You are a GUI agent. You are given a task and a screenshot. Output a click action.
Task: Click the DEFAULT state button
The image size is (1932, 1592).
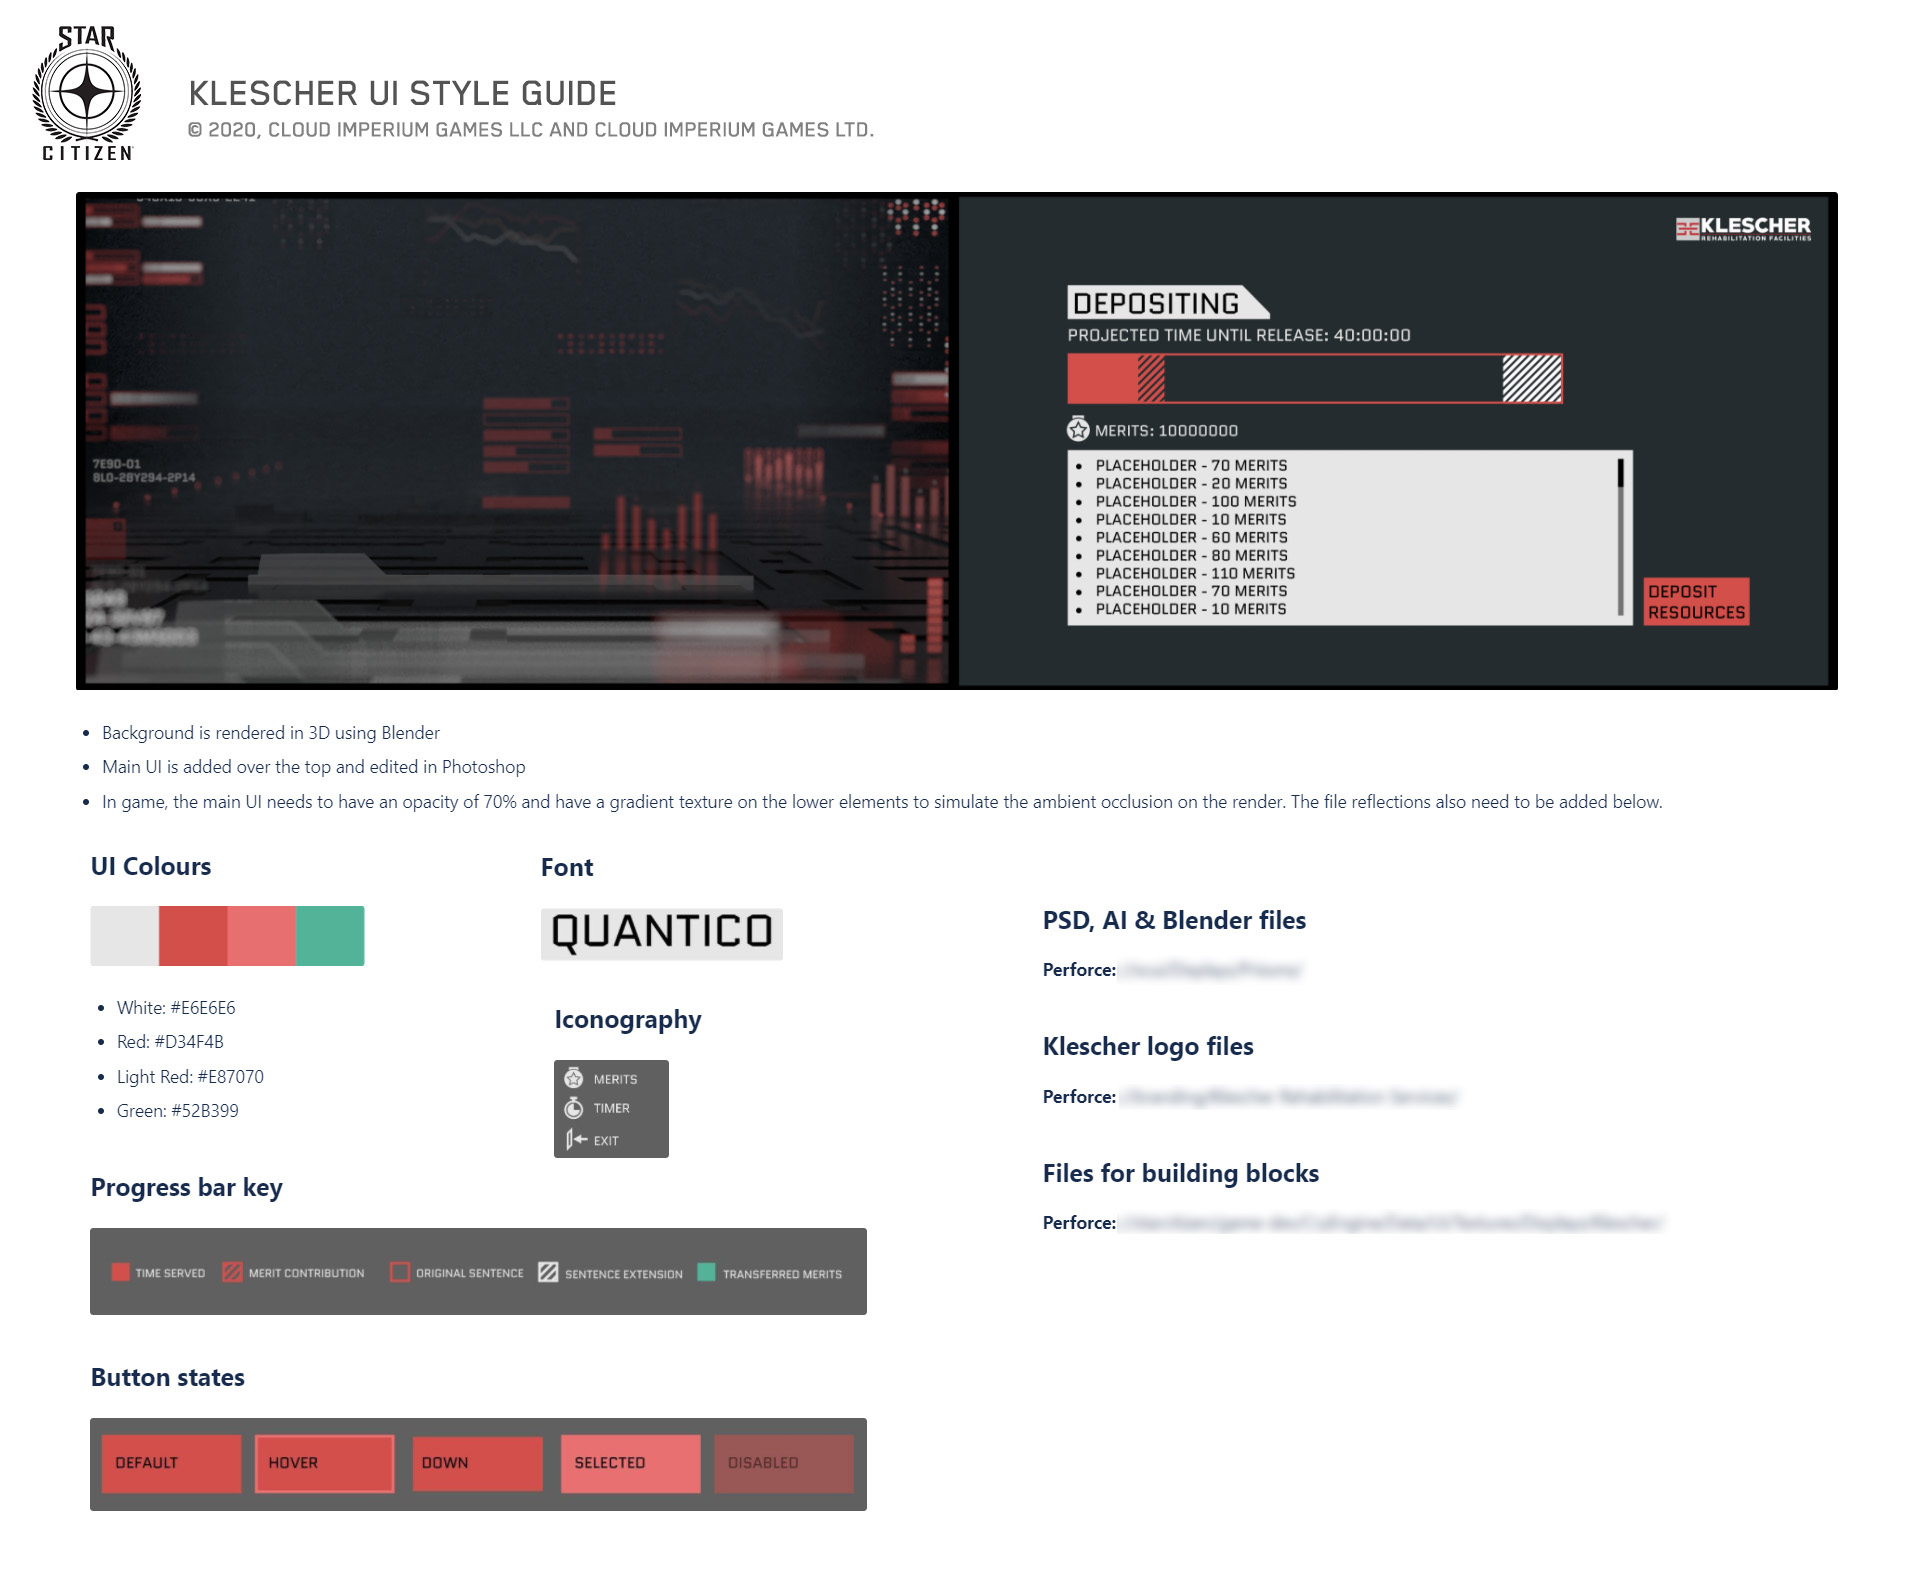coord(171,1463)
